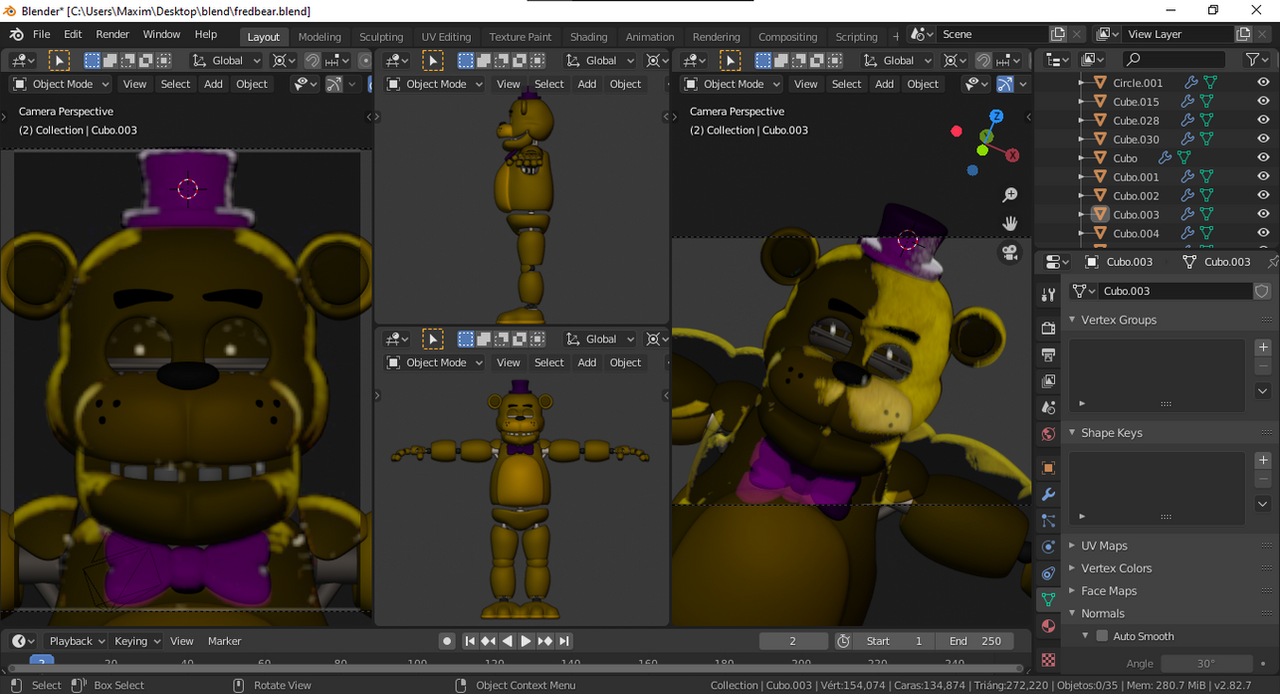Image resolution: width=1280 pixels, height=694 pixels.
Task: Click the pan hand gizmo in right viewport
Action: click(1010, 223)
